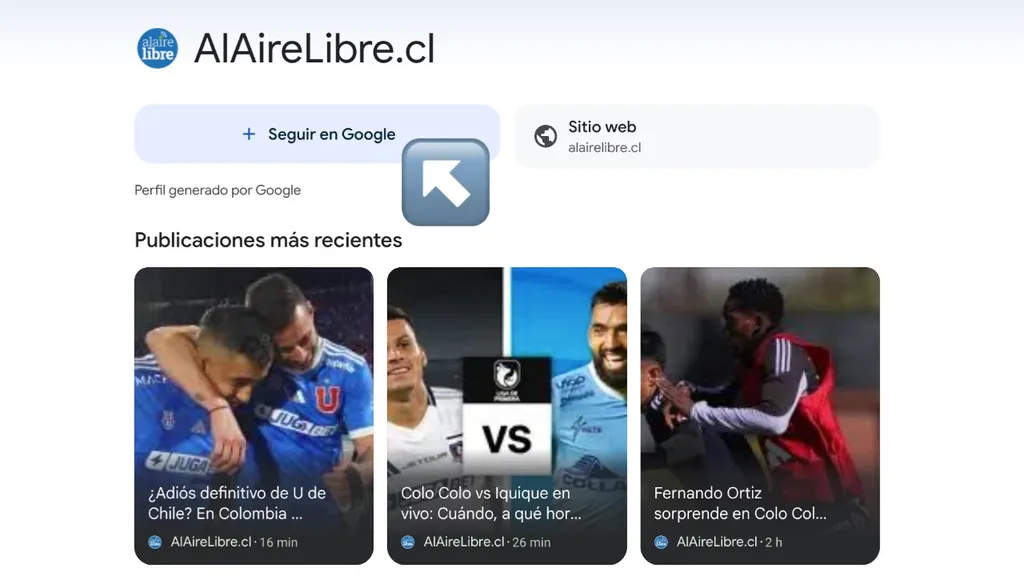Click AlAireLibre.cl 26 min source label
The width and height of the screenshot is (1024, 576).
(x=487, y=542)
